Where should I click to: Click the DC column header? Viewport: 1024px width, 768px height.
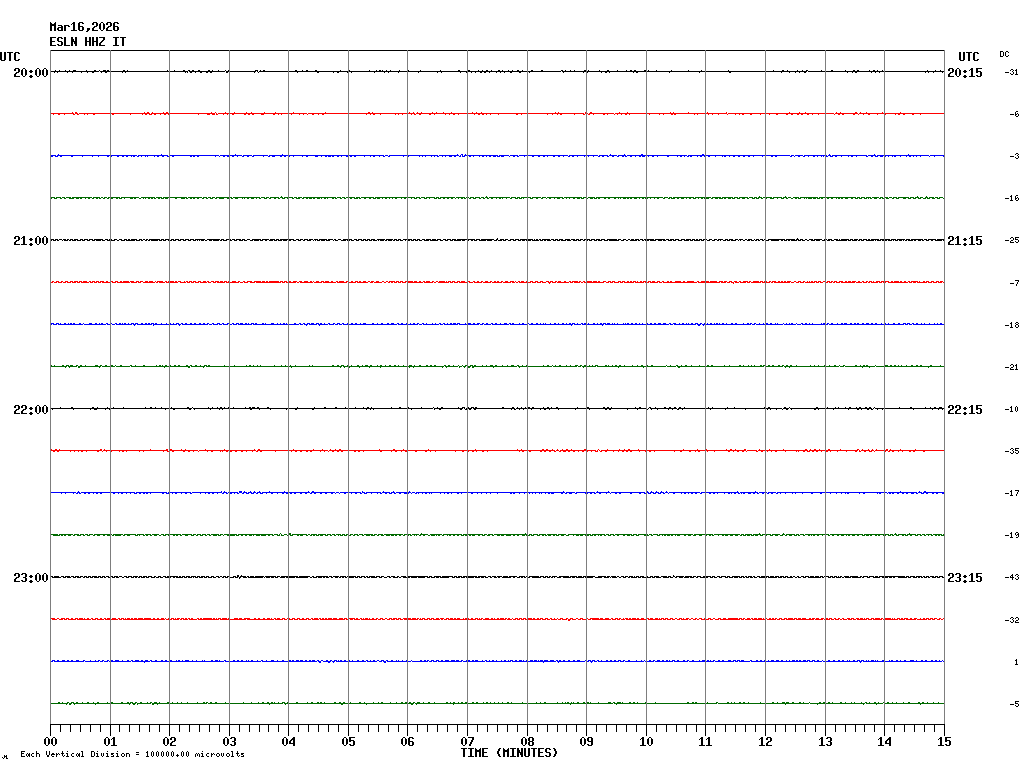click(x=1004, y=54)
